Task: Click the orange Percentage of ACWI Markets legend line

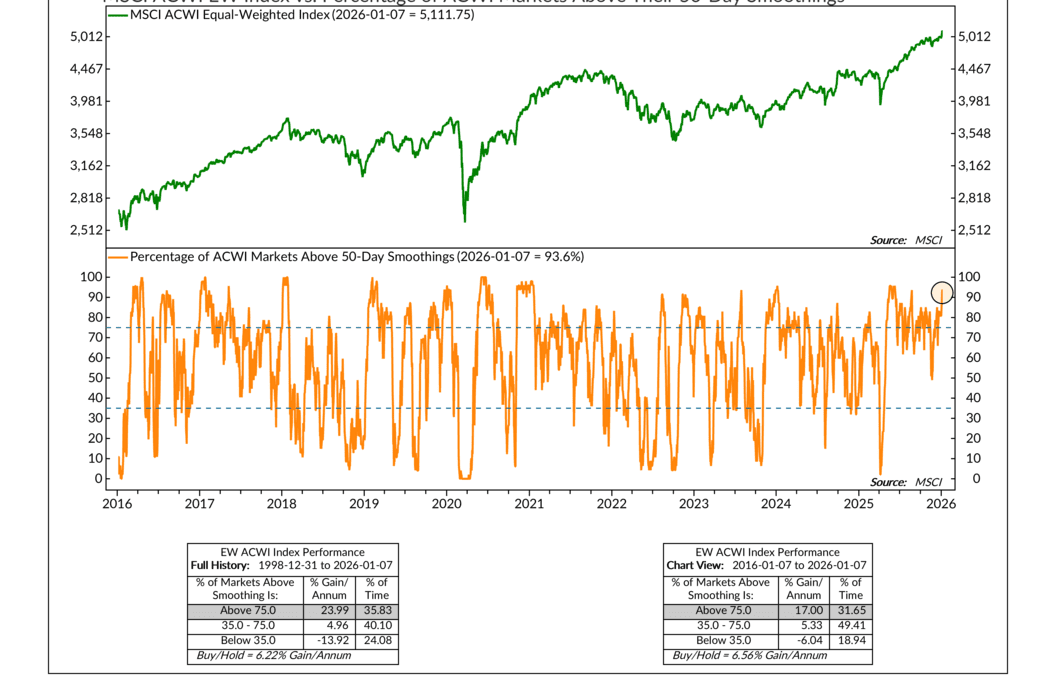Action: (118, 257)
